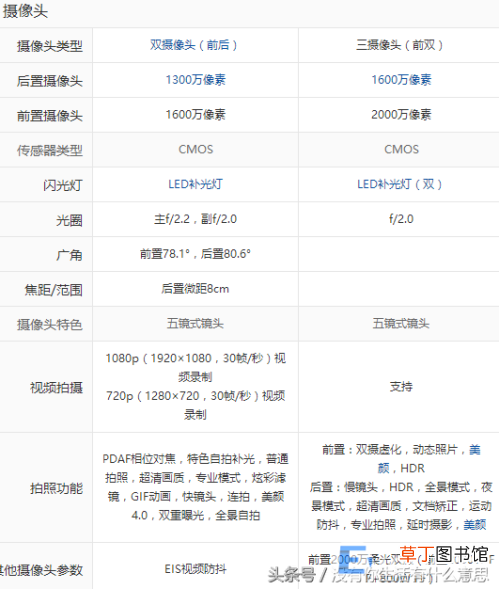Image resolution: width=499 pixels, height=589 pixels.
Task: Select the 前置78.1°，后置80.6° cell
Action: [195, 254]
